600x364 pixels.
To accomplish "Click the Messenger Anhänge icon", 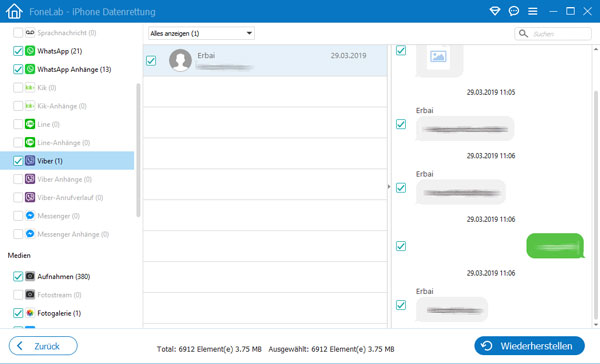I will (x=30, y=234).
